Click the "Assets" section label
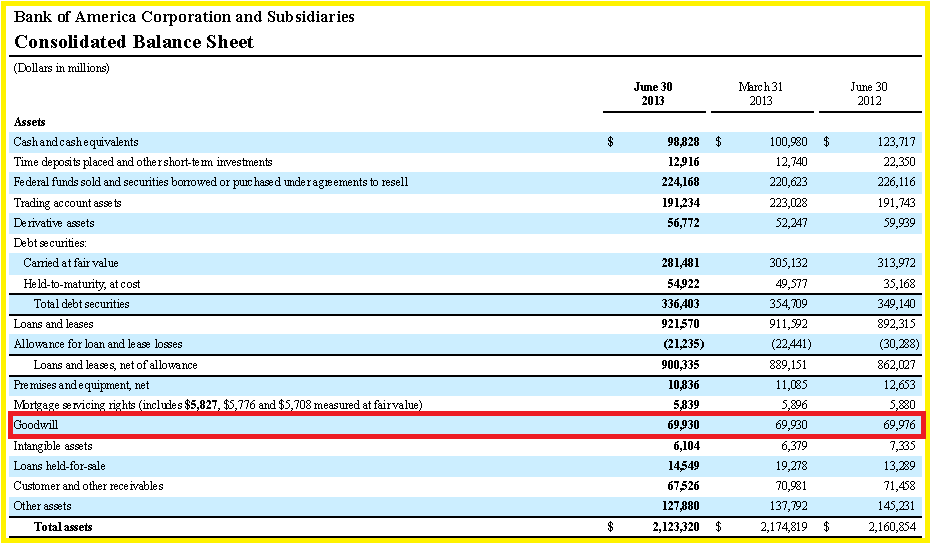 click(x=29, y=122)
